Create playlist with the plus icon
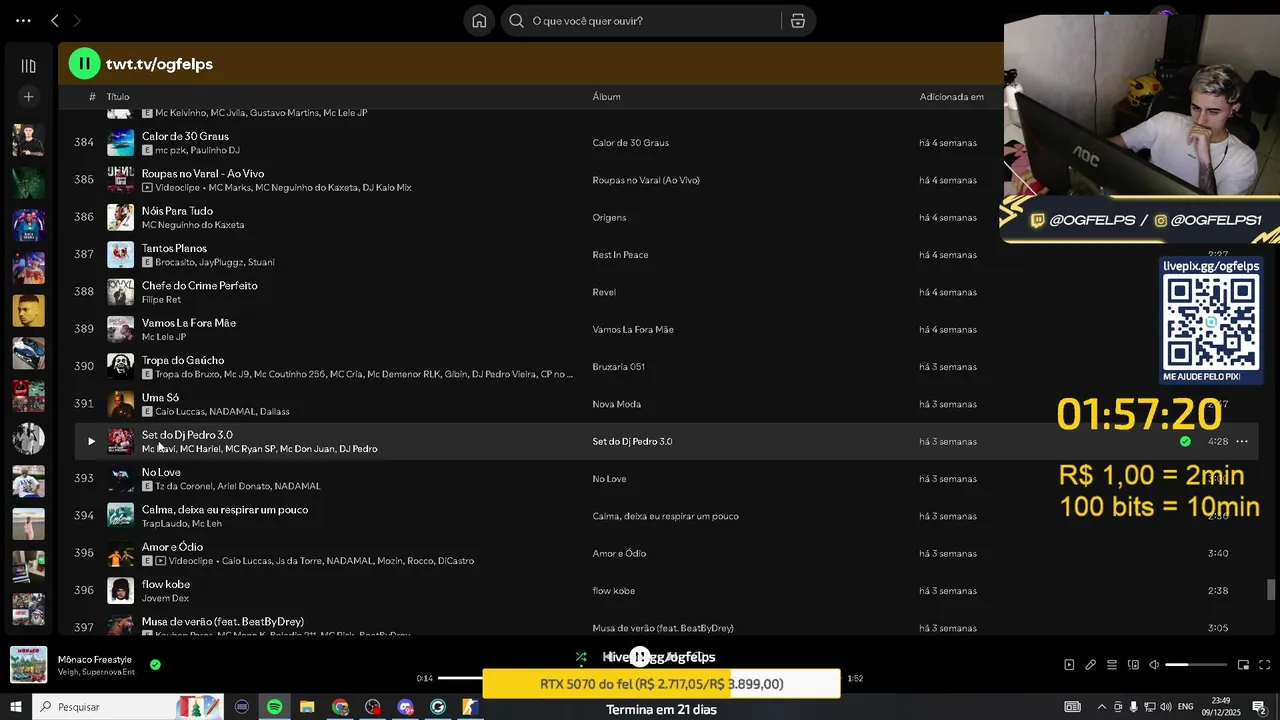The width and height of the screenshot is (1280, 720). point(28,97)
